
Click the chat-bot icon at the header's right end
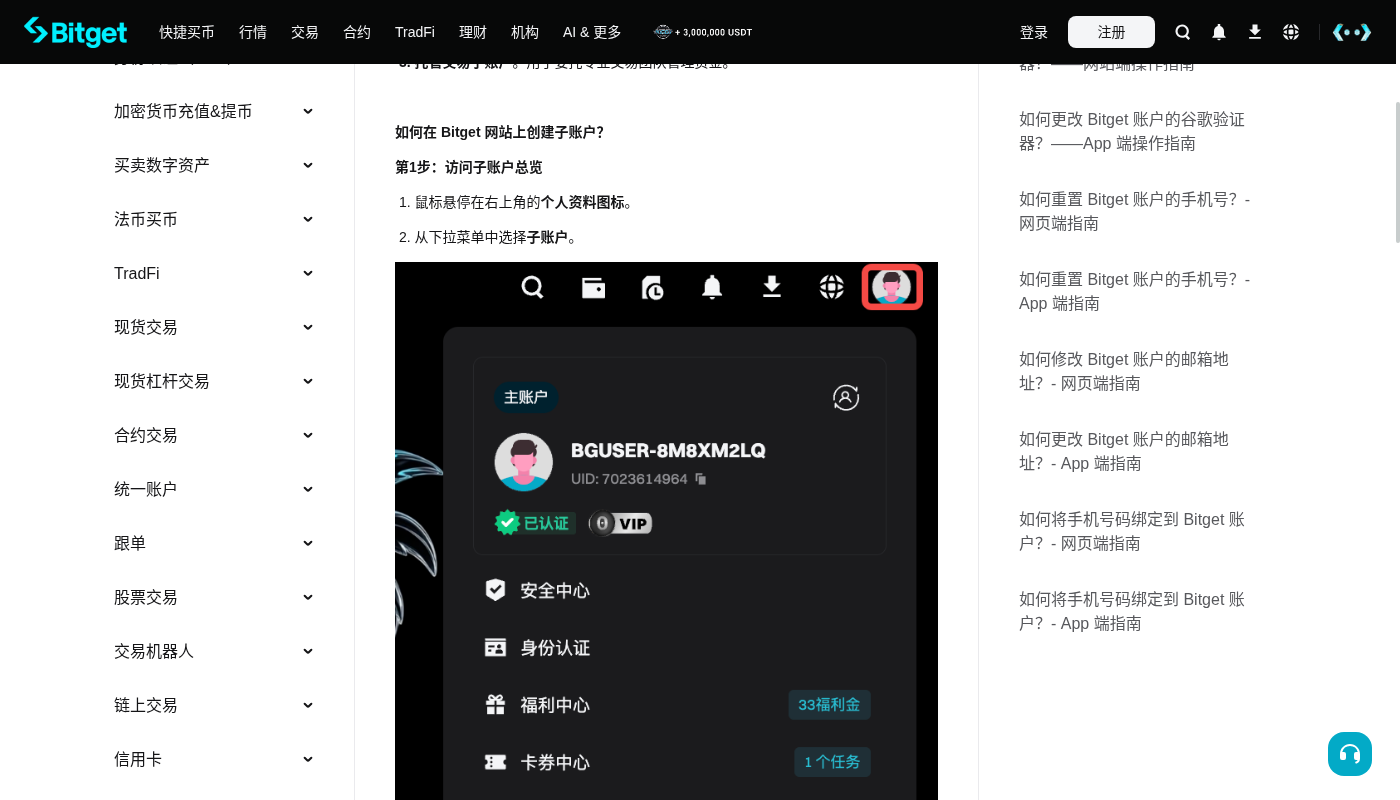pos(1352,32)
